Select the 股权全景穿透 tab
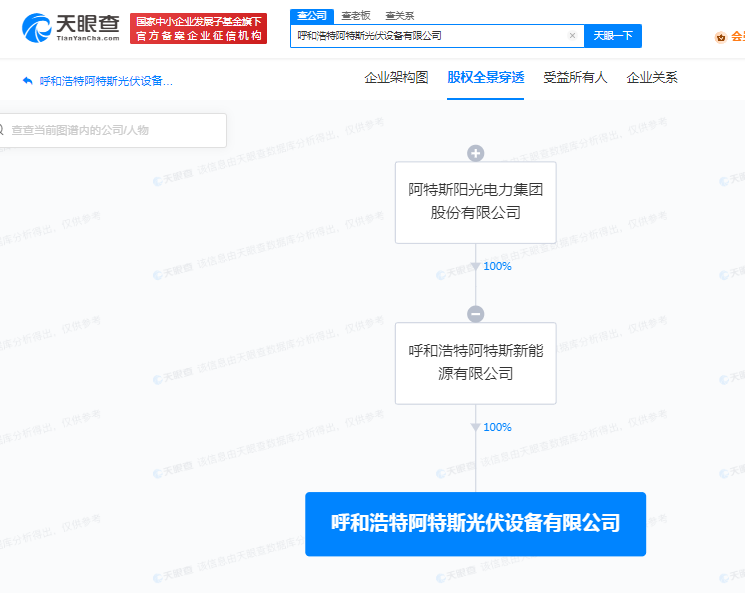This screenshot has width=745, height=593. [485, 77]
